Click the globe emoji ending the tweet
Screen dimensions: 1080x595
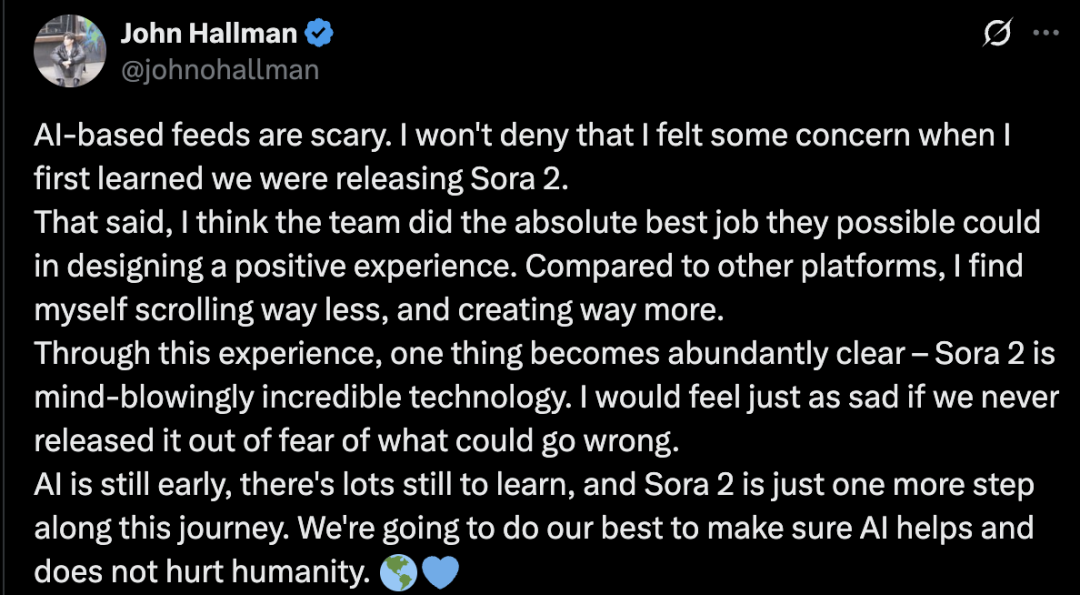pyautogui.click(x=396, y=571)
